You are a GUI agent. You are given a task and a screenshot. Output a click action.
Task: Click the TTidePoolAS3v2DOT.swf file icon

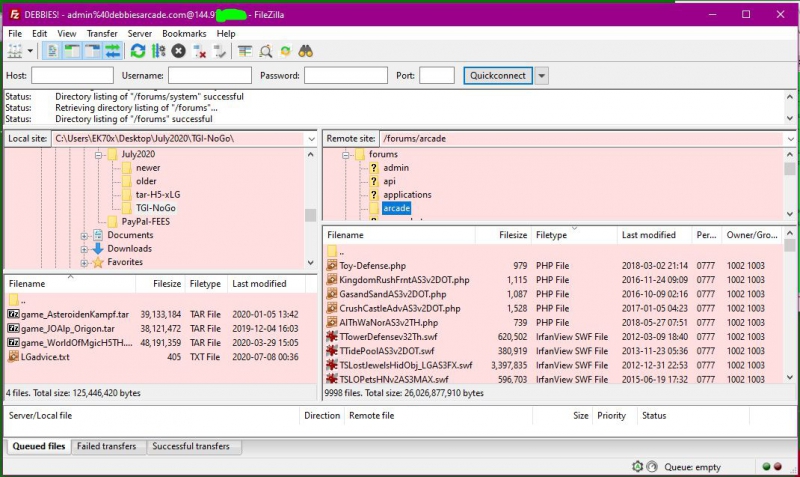332,351
